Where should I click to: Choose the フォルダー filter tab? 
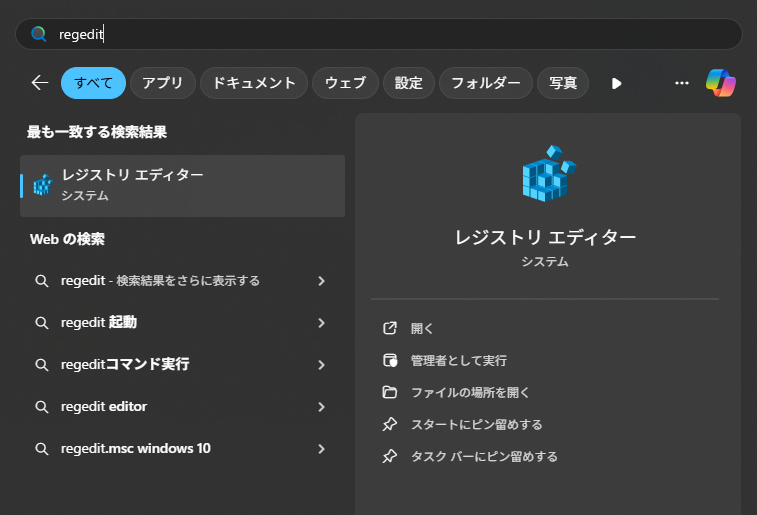485,83
